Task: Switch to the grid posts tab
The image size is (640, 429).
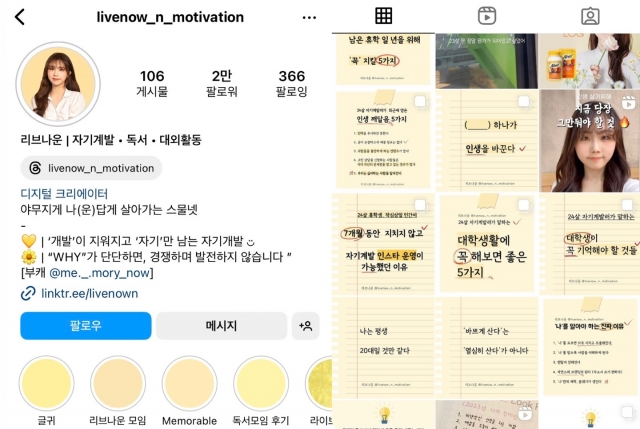Action: click(x=383, y=16)
